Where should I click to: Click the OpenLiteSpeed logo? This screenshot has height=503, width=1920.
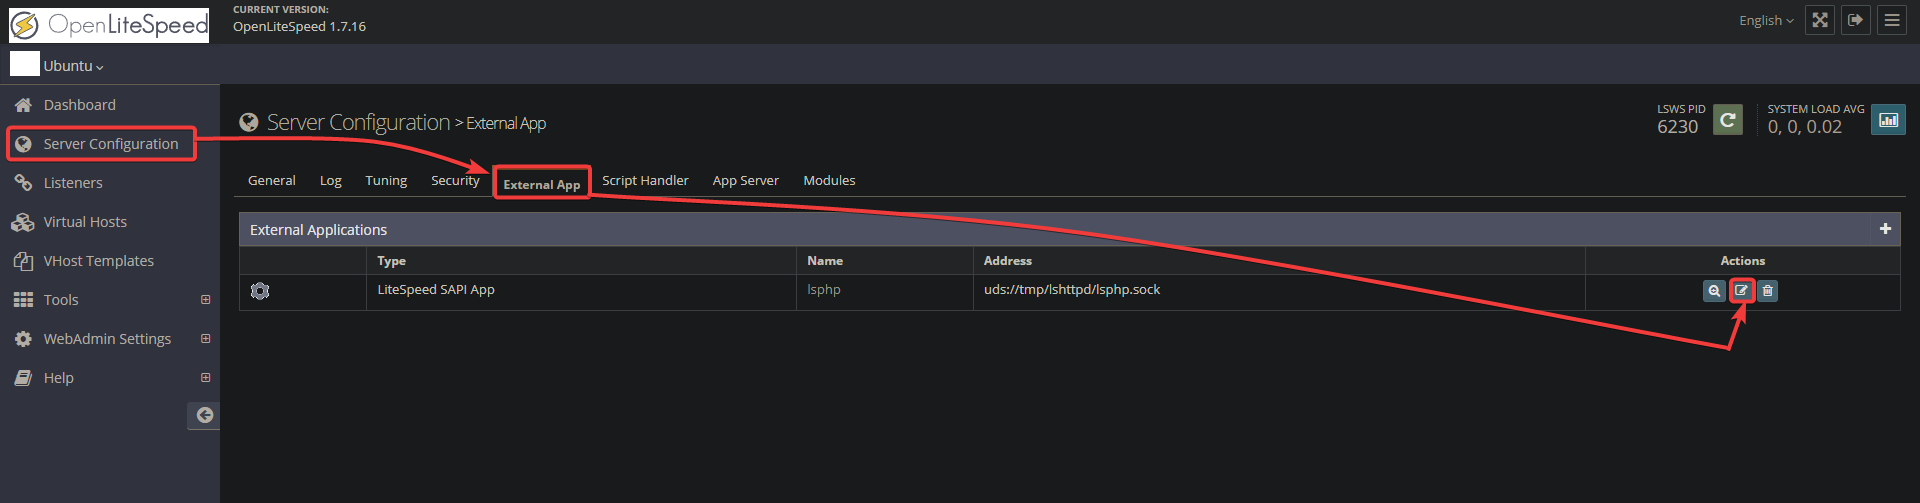click(109, 24)
